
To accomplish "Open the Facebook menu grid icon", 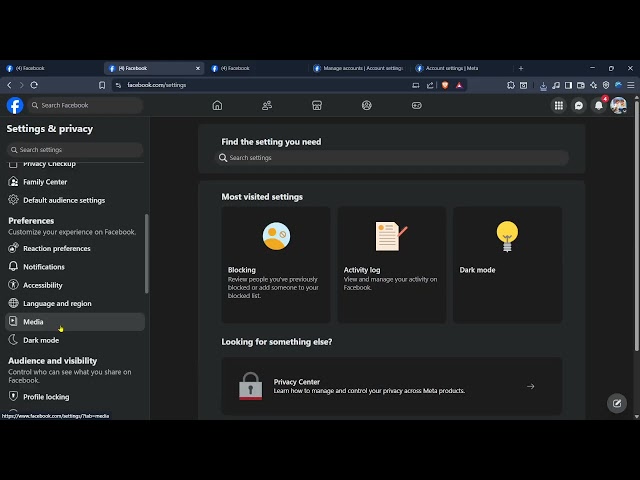I will coord(559,105).
